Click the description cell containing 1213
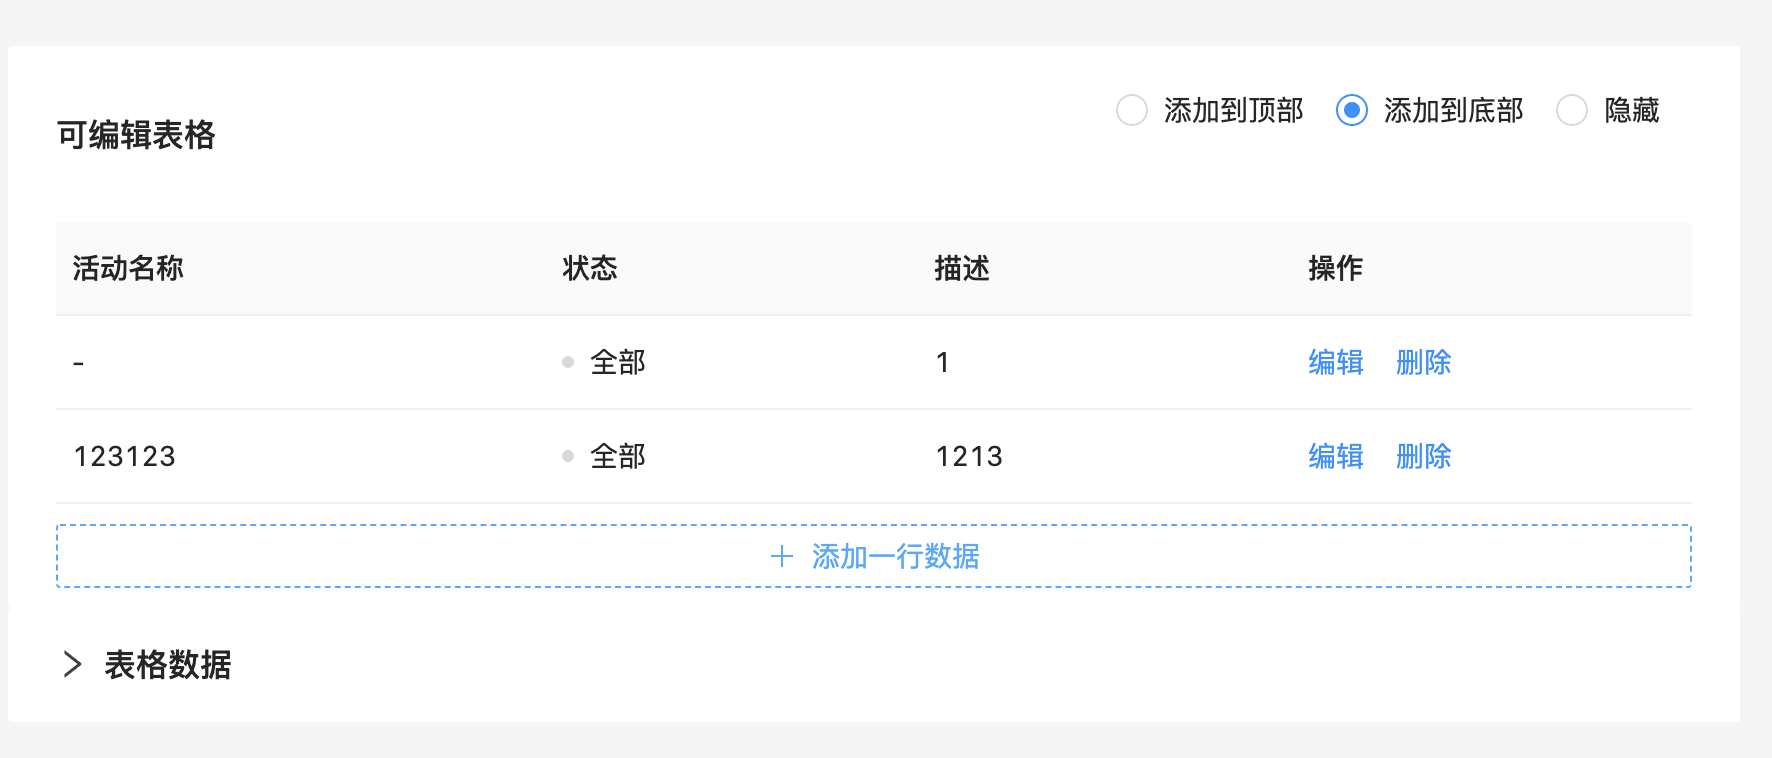Viewport: 1772px width, 758px height. pyautogui.click(x=968, y=456)
